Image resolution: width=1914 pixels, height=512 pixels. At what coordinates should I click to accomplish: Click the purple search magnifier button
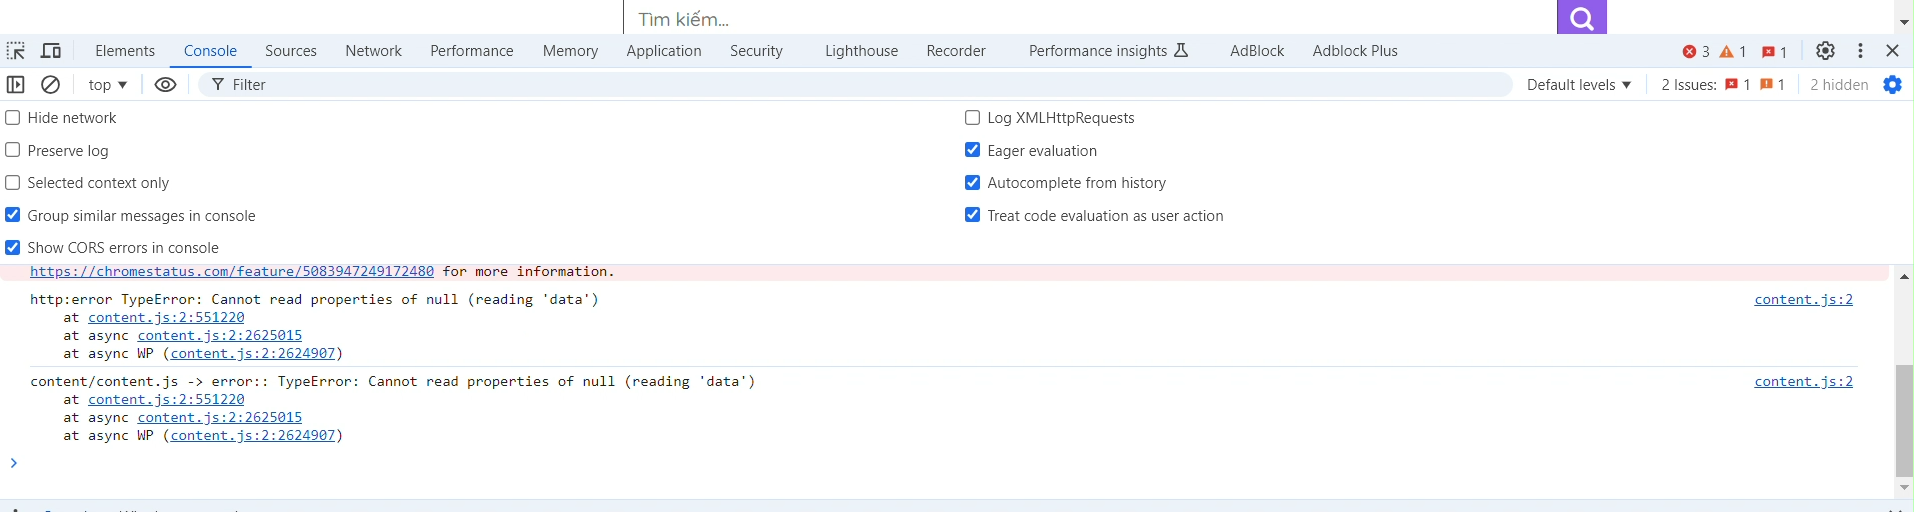coord(1582,17)
